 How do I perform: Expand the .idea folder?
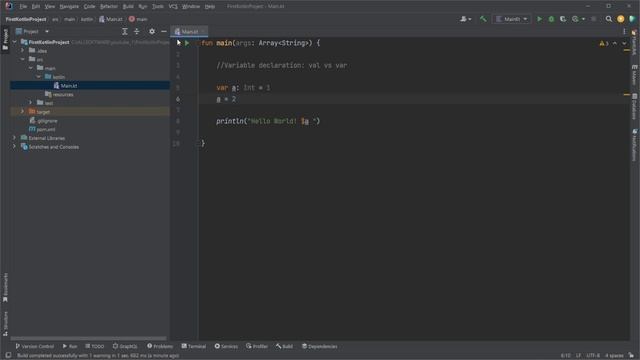pos(23,50)
